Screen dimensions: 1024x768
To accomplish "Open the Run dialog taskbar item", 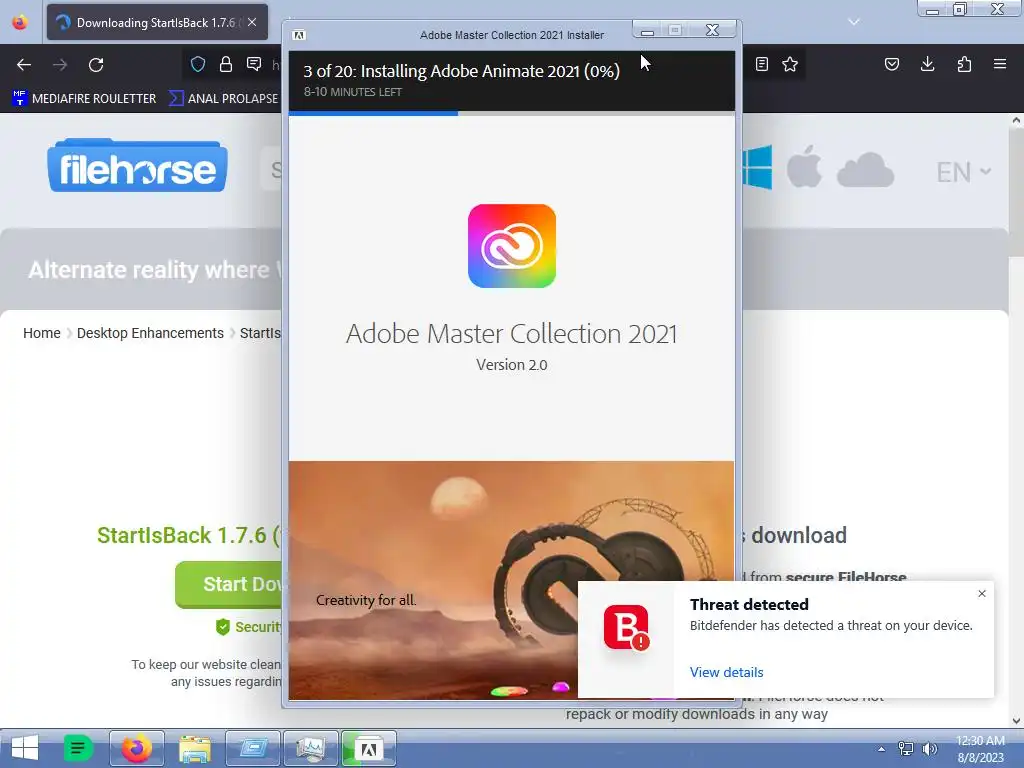I will point(253,748).
